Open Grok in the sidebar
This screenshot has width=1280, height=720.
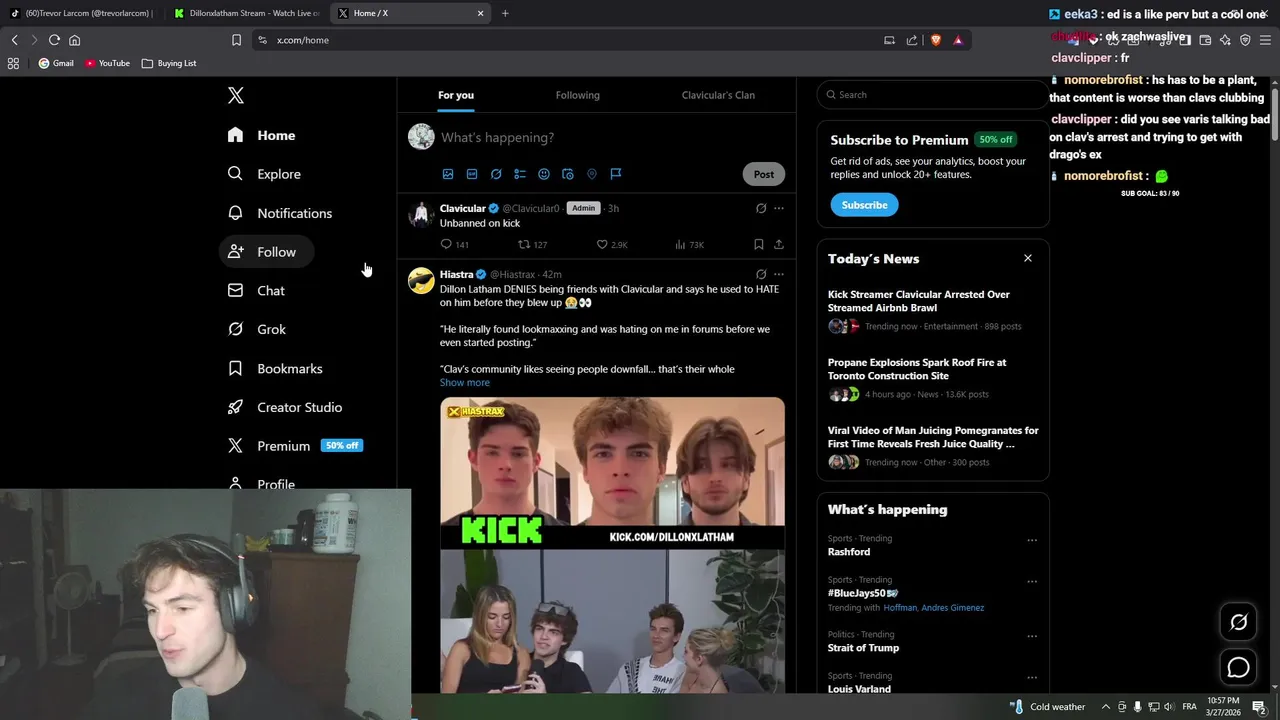point(258,329)
